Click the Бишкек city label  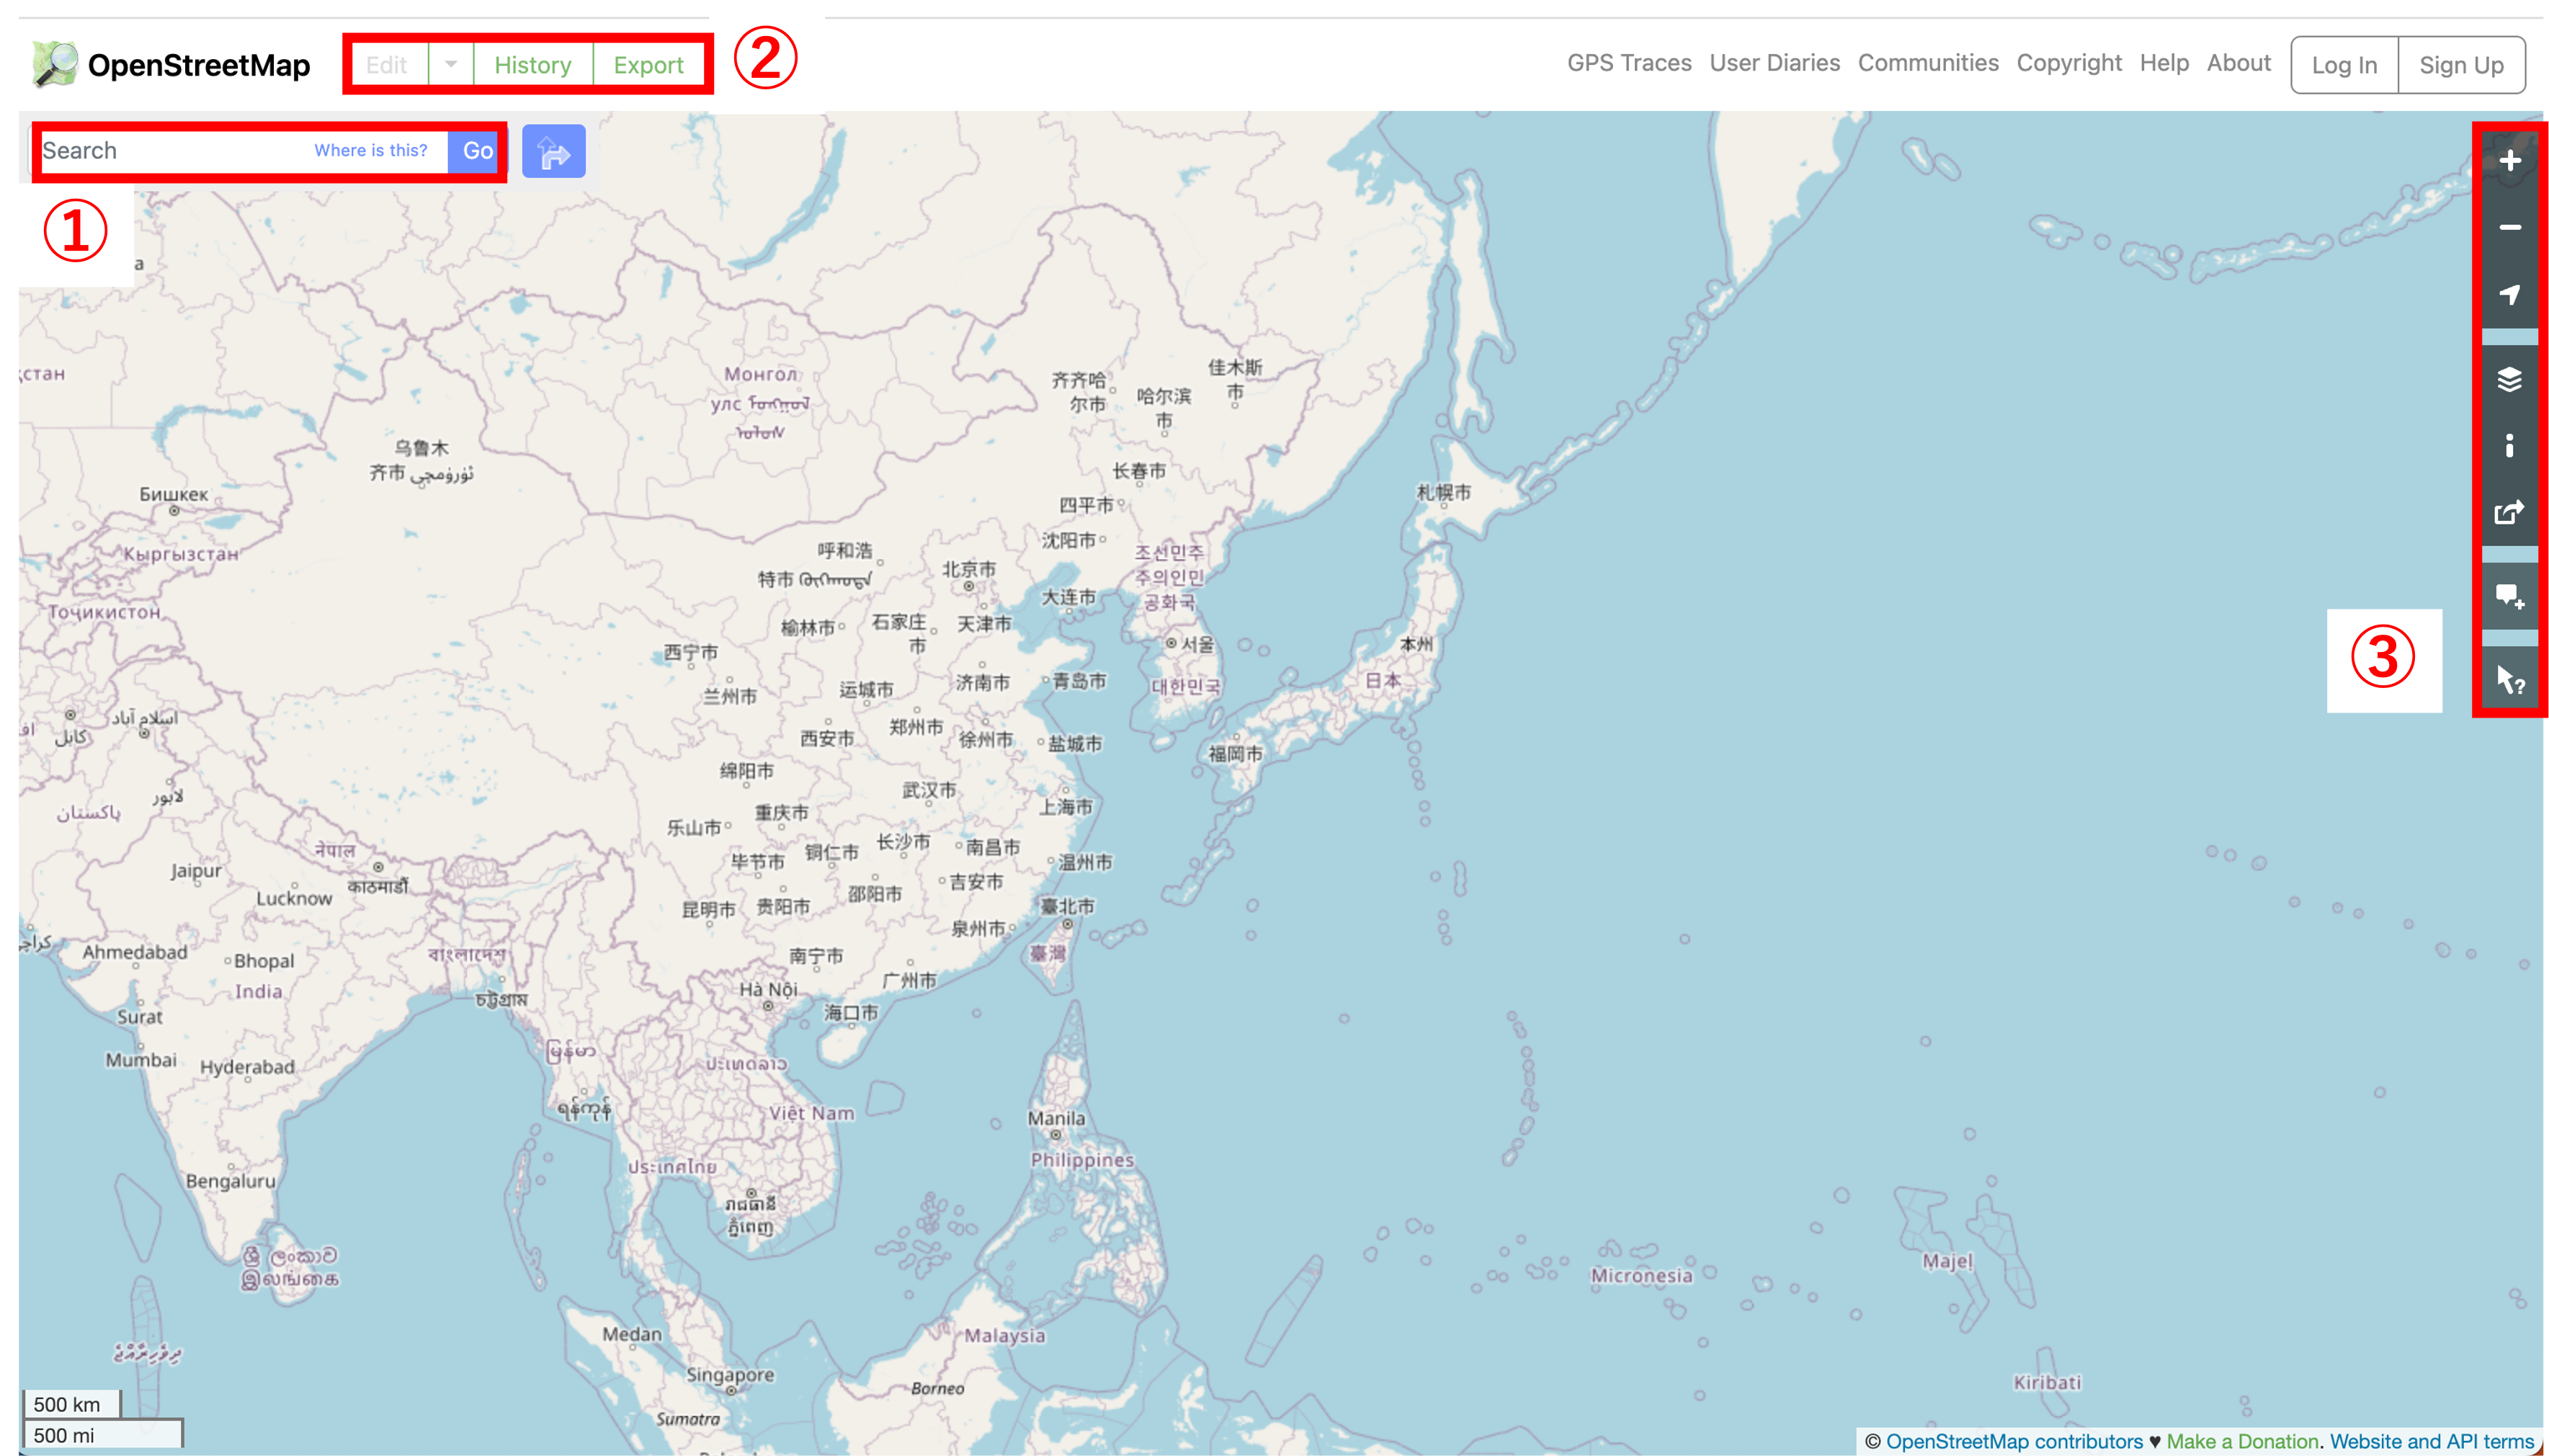click(174, 495)
